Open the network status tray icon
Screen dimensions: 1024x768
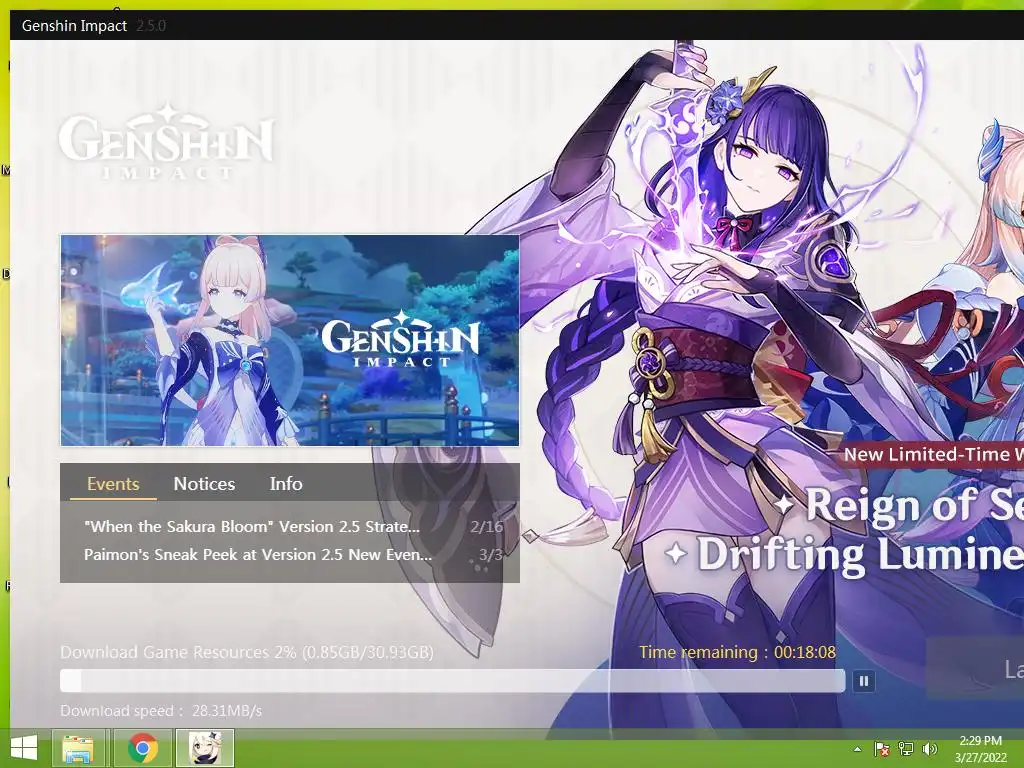pos(906,749)
